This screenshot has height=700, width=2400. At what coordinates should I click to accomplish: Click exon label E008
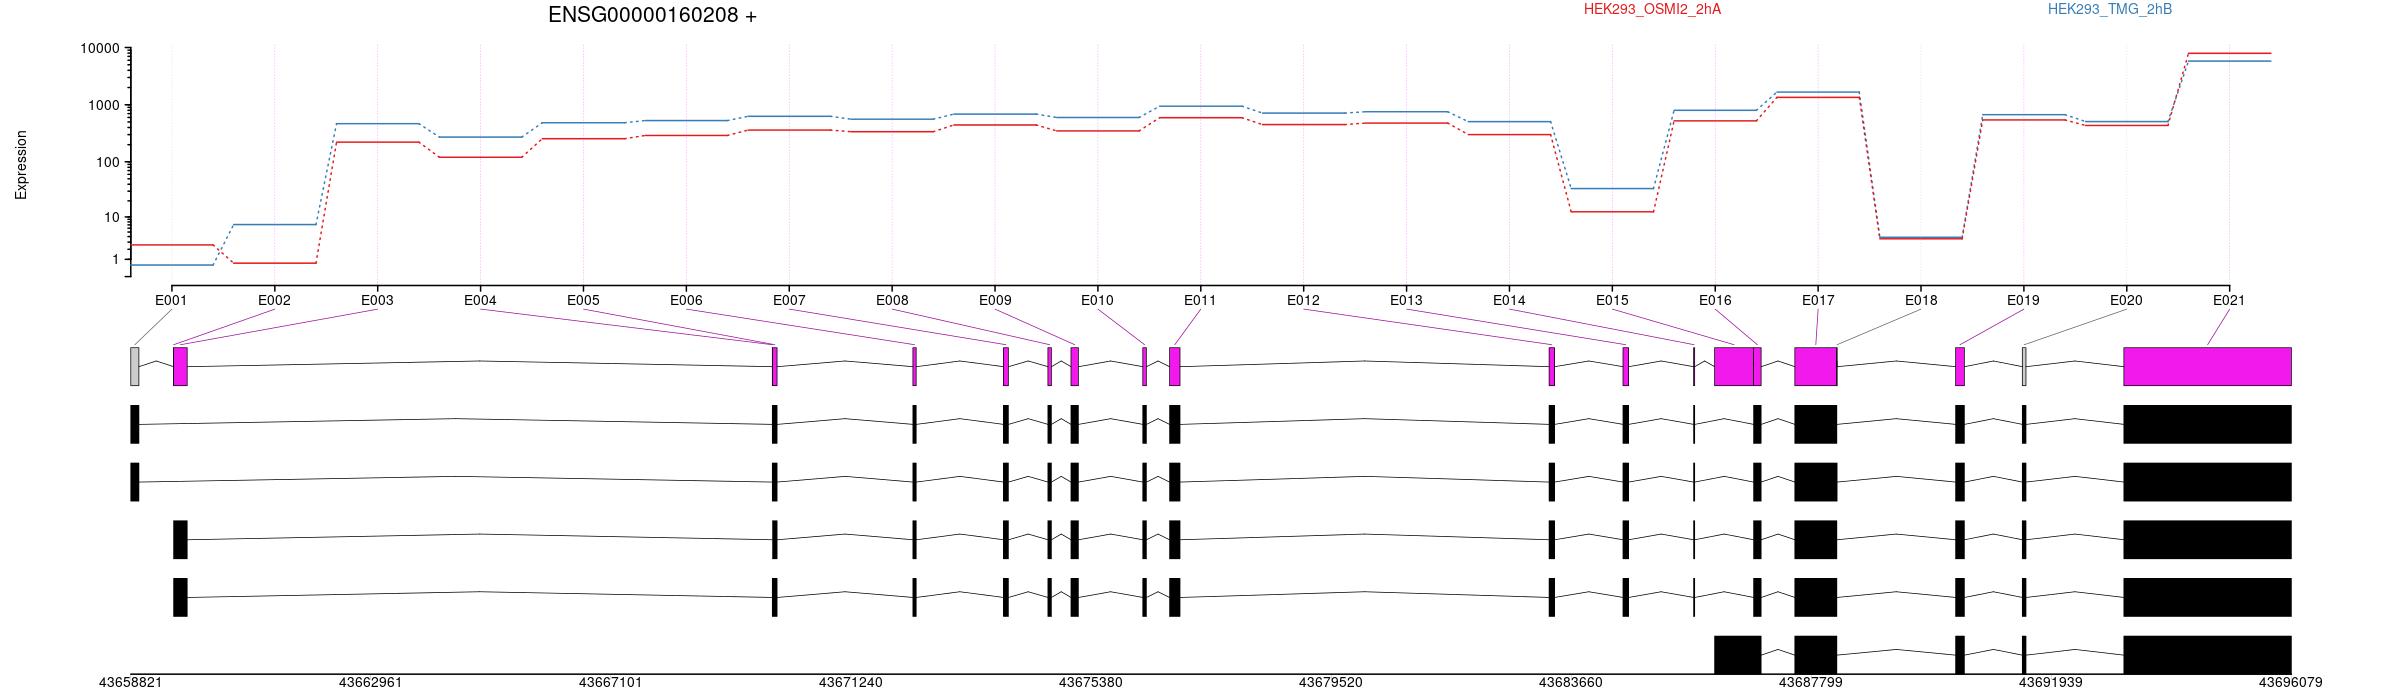(892, 300)
